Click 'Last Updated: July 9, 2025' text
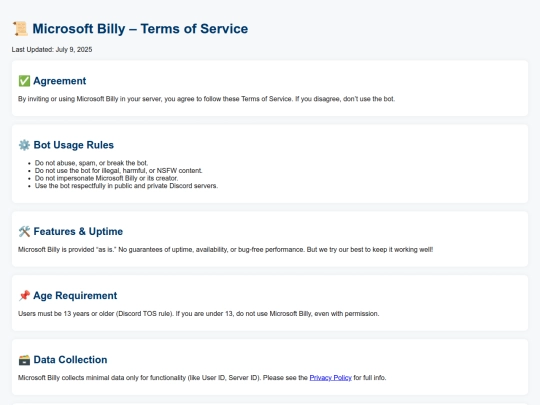This screenshot has height=405, width=540. click(x=52, y=50)
